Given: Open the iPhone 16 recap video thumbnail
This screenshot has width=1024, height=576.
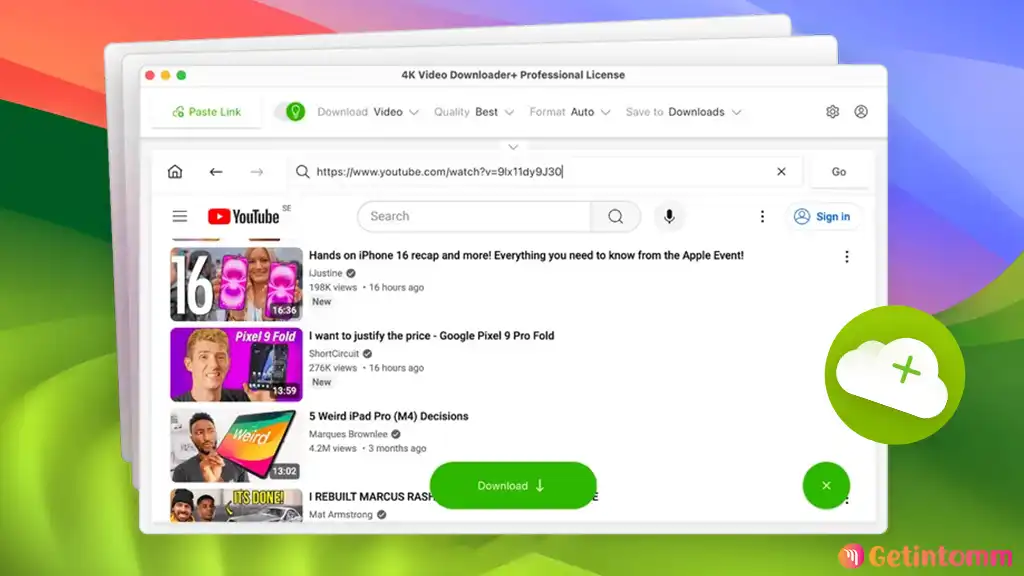Looking at the screenshot, I should 236,283.
